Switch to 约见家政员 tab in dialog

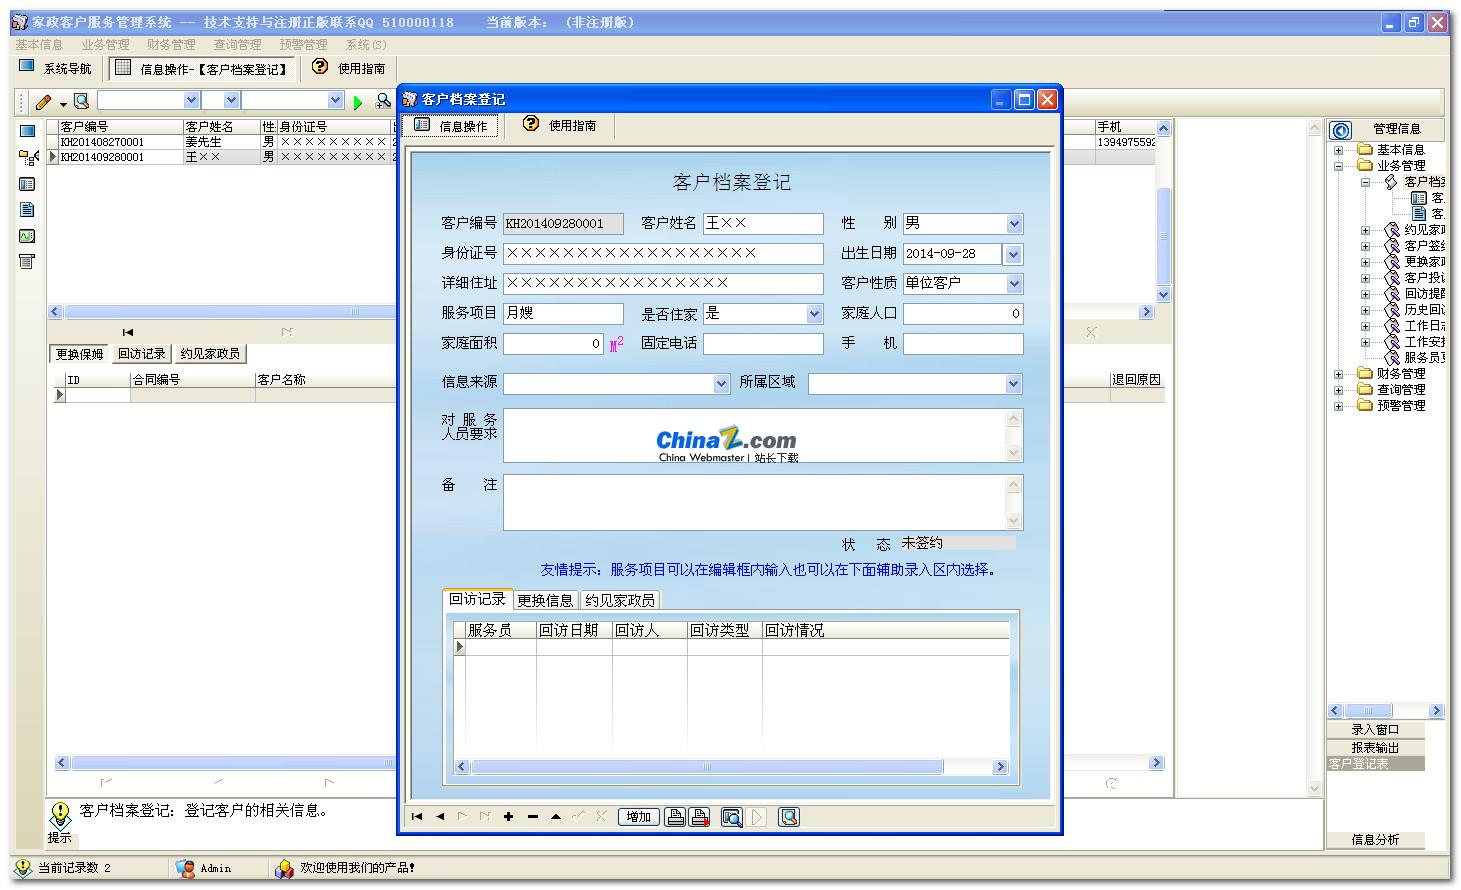coord(620,600)
